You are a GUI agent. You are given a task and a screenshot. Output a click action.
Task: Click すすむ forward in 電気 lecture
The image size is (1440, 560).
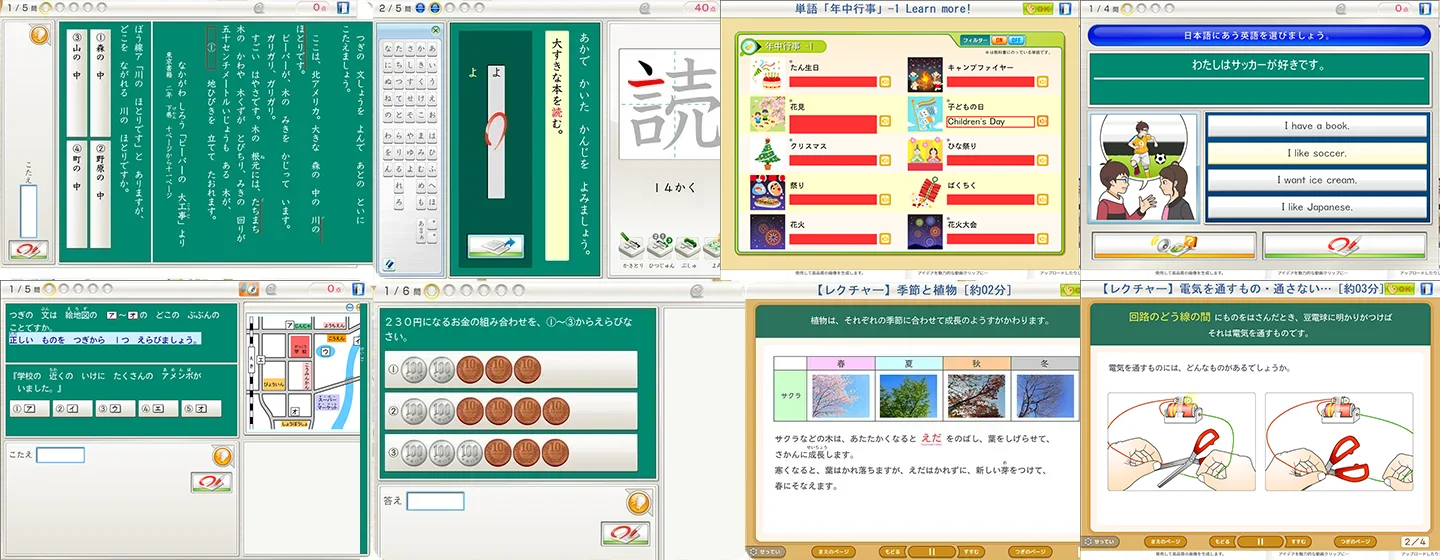point(1299,542)
